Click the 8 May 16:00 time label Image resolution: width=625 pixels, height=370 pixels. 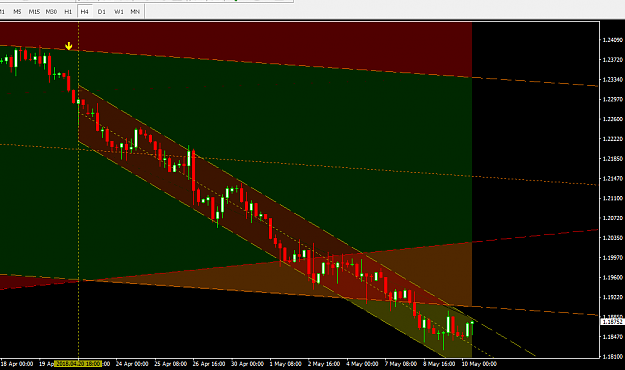(439, 364)
